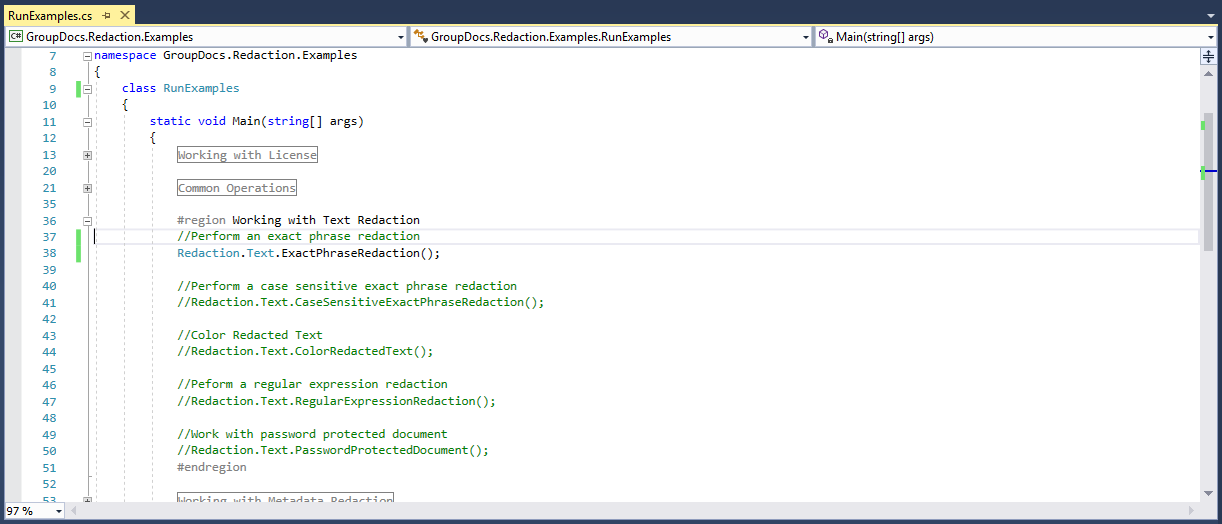
Task: Open the Main(string[] args) member dropdown
Action: click(1210, 37)
